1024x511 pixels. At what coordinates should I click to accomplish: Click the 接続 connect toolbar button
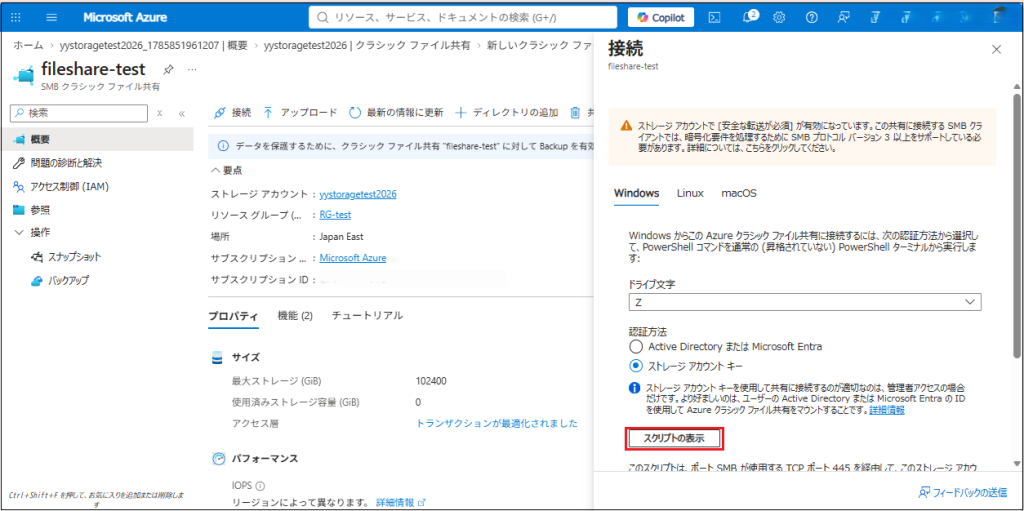pos(232,112)
